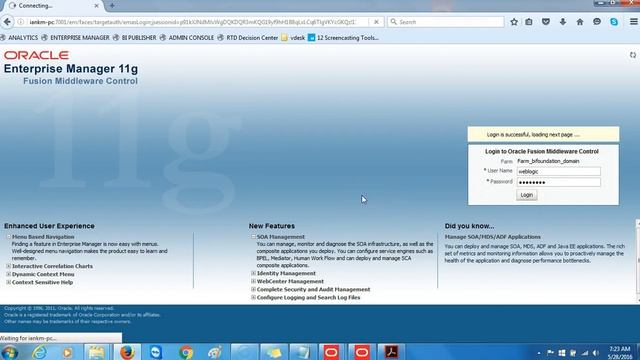Open File Explorer from taskbar
The image size is (640, 360).
point(96,352)
